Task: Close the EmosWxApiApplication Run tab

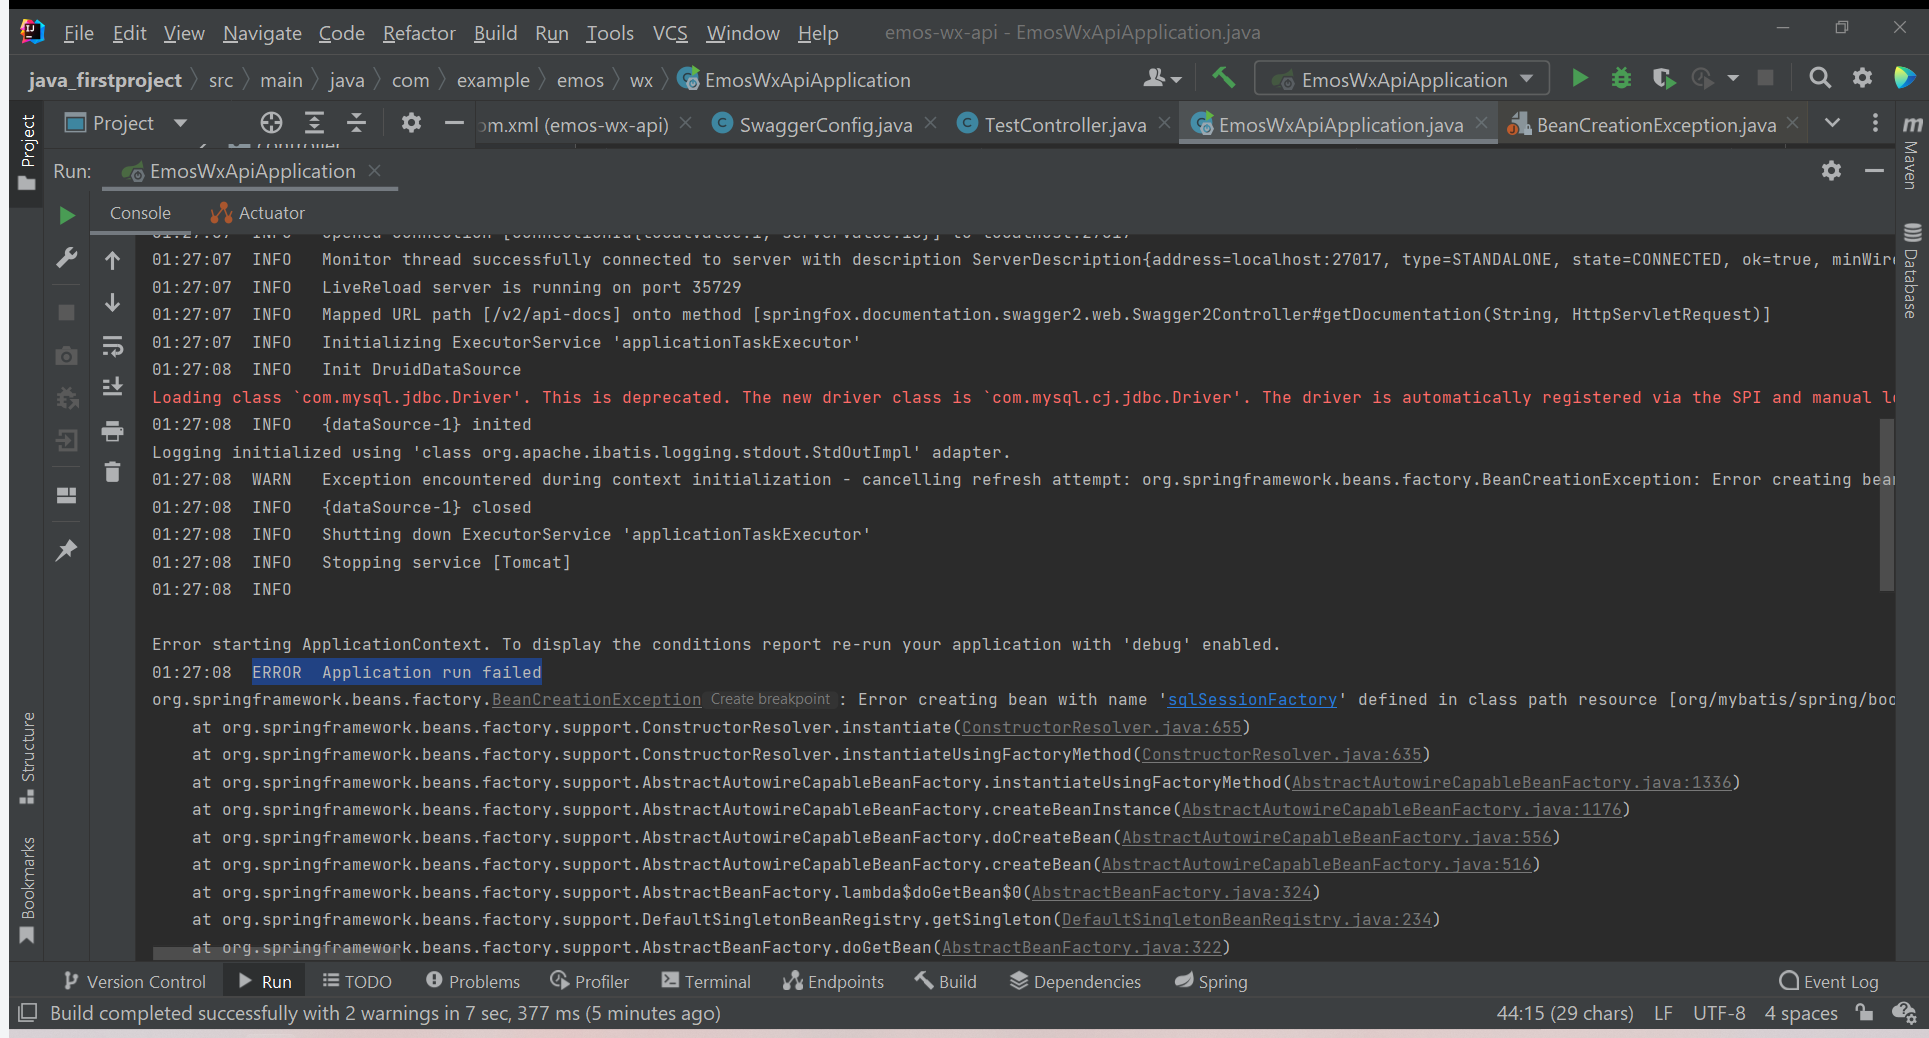Action: pos(375,171)
